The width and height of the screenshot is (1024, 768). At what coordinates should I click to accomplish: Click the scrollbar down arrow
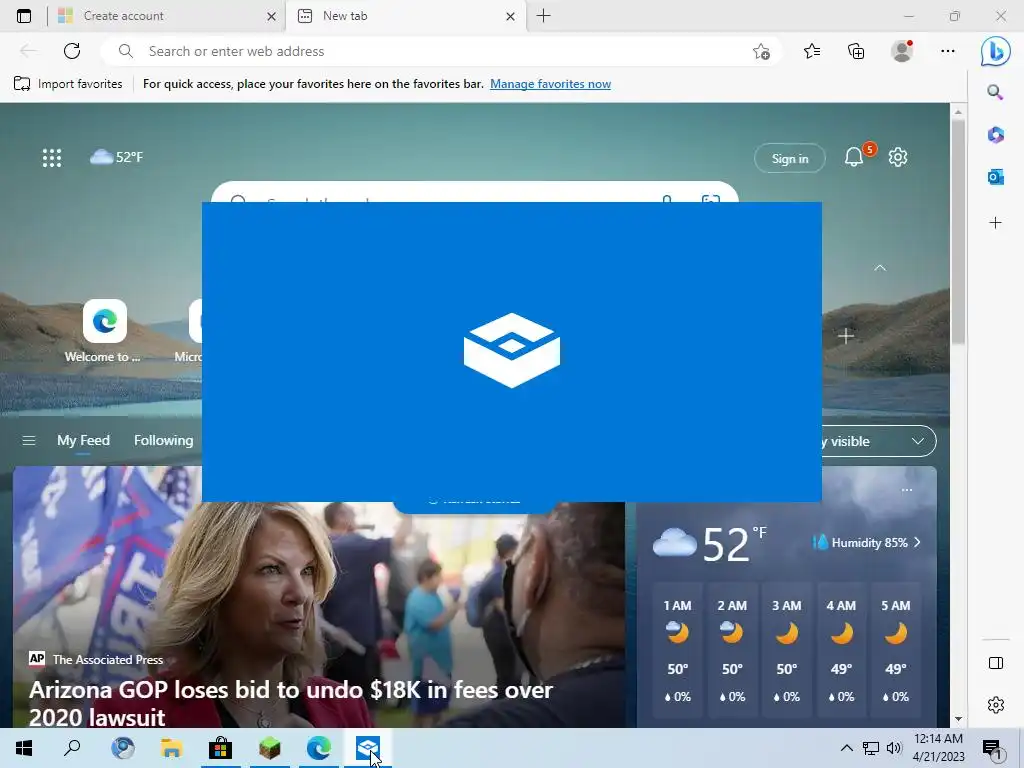tap(957, 719)
